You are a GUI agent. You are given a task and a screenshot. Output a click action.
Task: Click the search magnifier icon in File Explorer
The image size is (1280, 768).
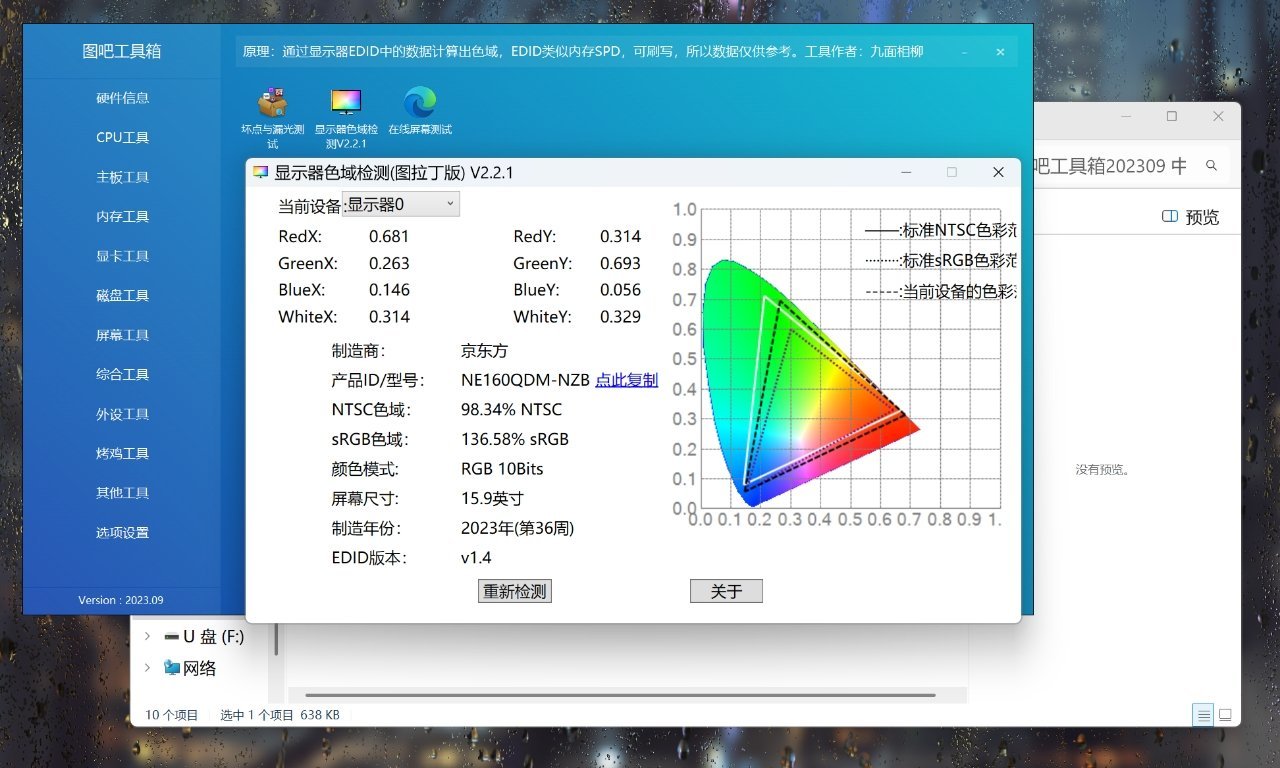[1211, 165]
